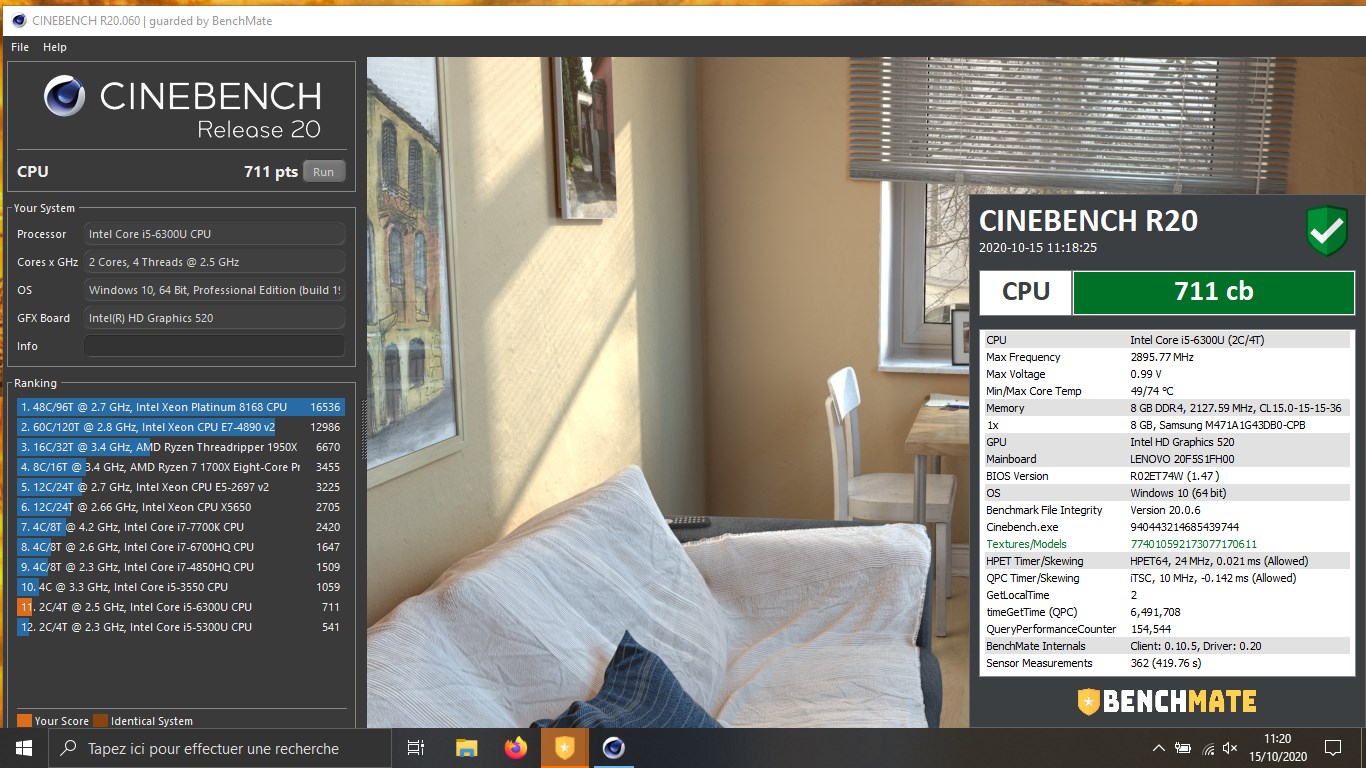
Task: Click the battery power tray icon
Action: coord(1183,748)
